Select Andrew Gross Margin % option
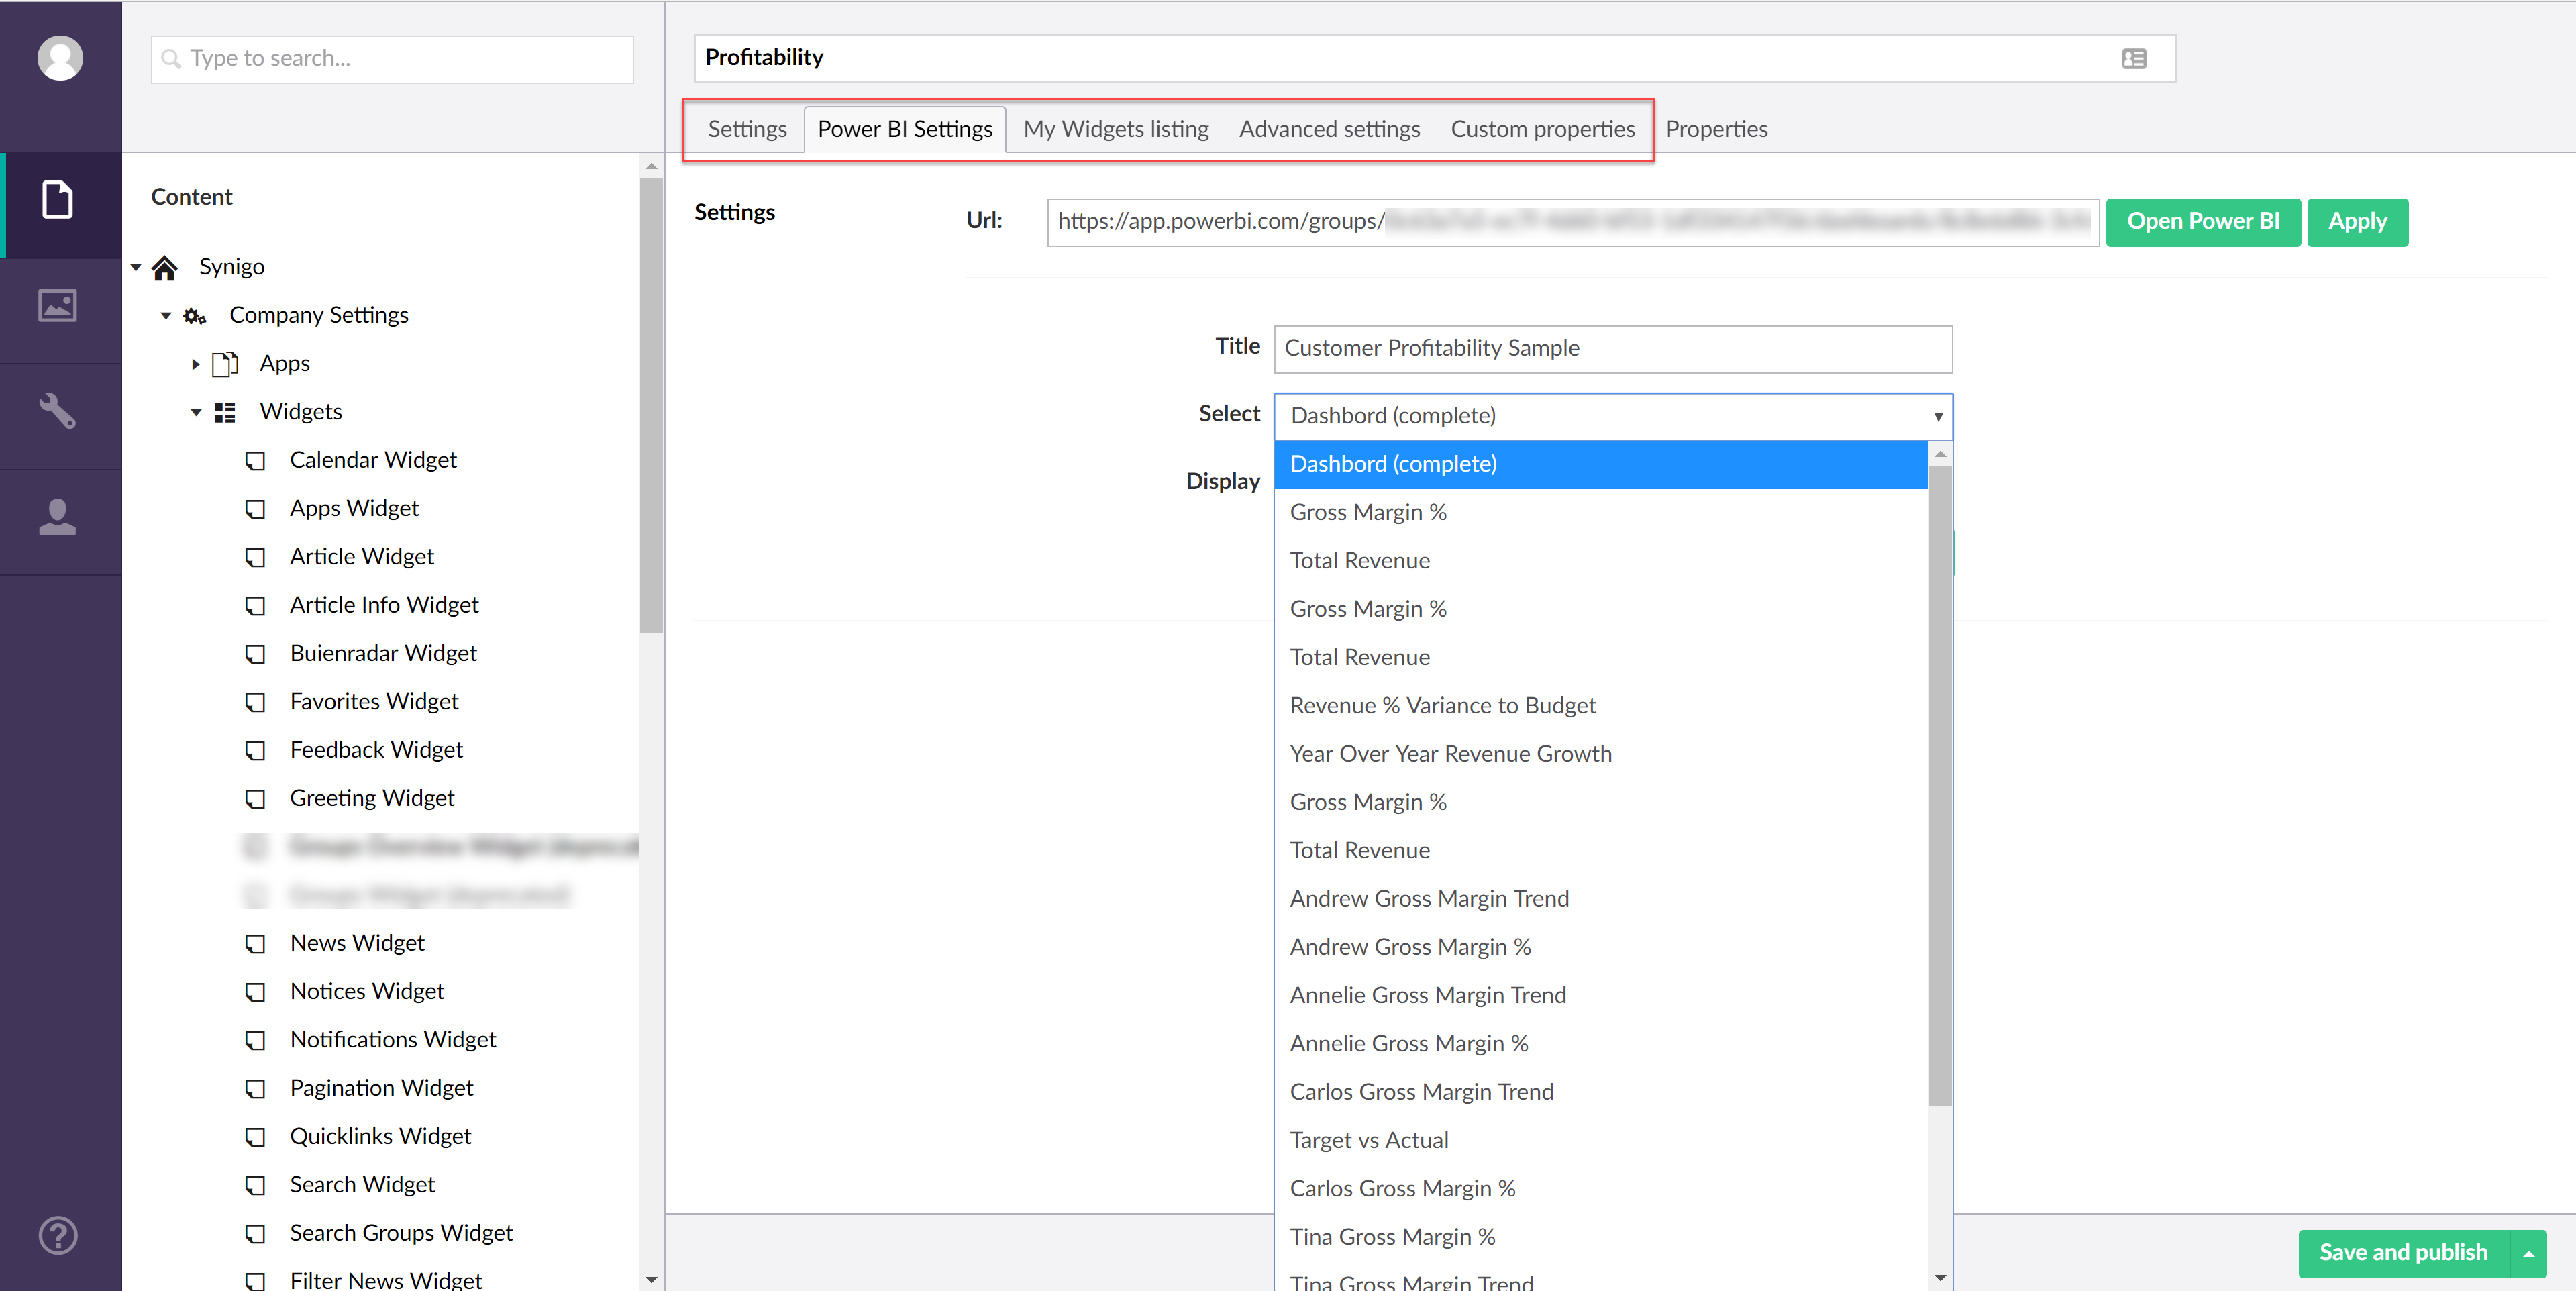This screenshot has width=2576, height=1291. click(1600, 947)
